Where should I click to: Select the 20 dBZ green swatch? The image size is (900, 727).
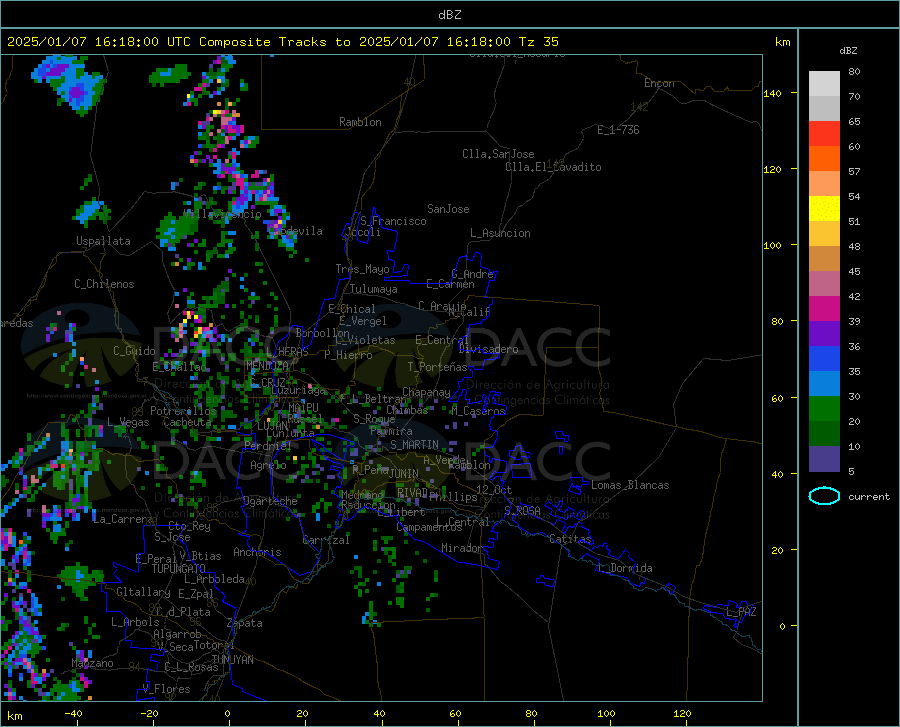pos(824,409)
